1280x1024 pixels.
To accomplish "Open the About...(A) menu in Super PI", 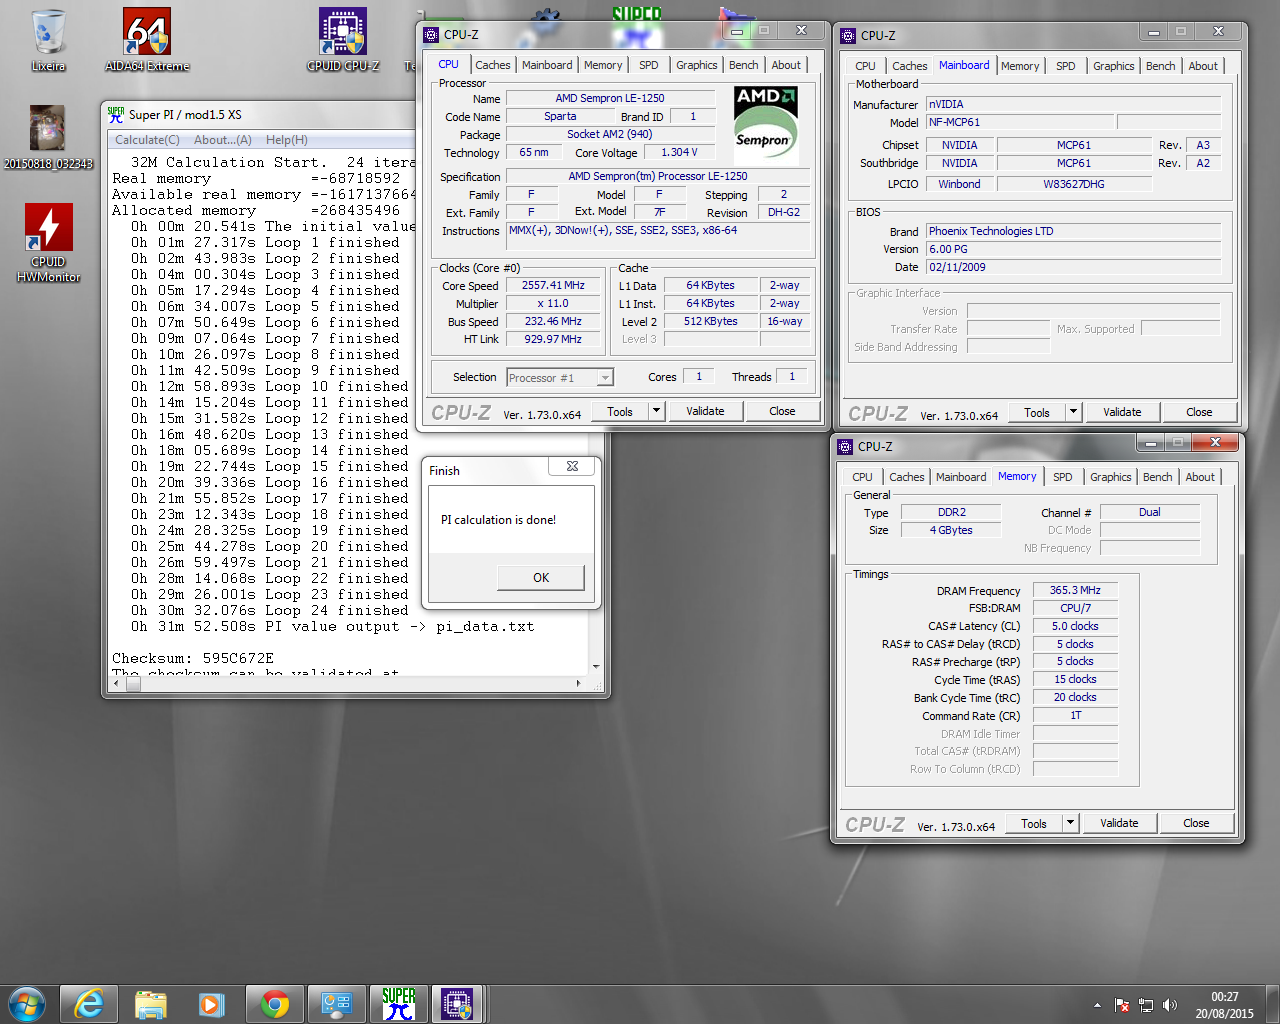I will click(x=222, y=140).
